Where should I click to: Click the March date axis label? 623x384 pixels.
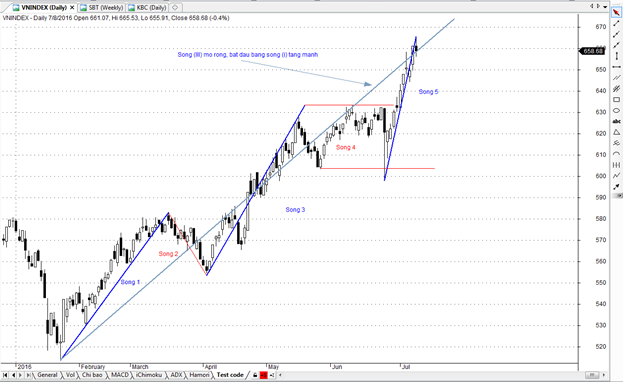140,367
